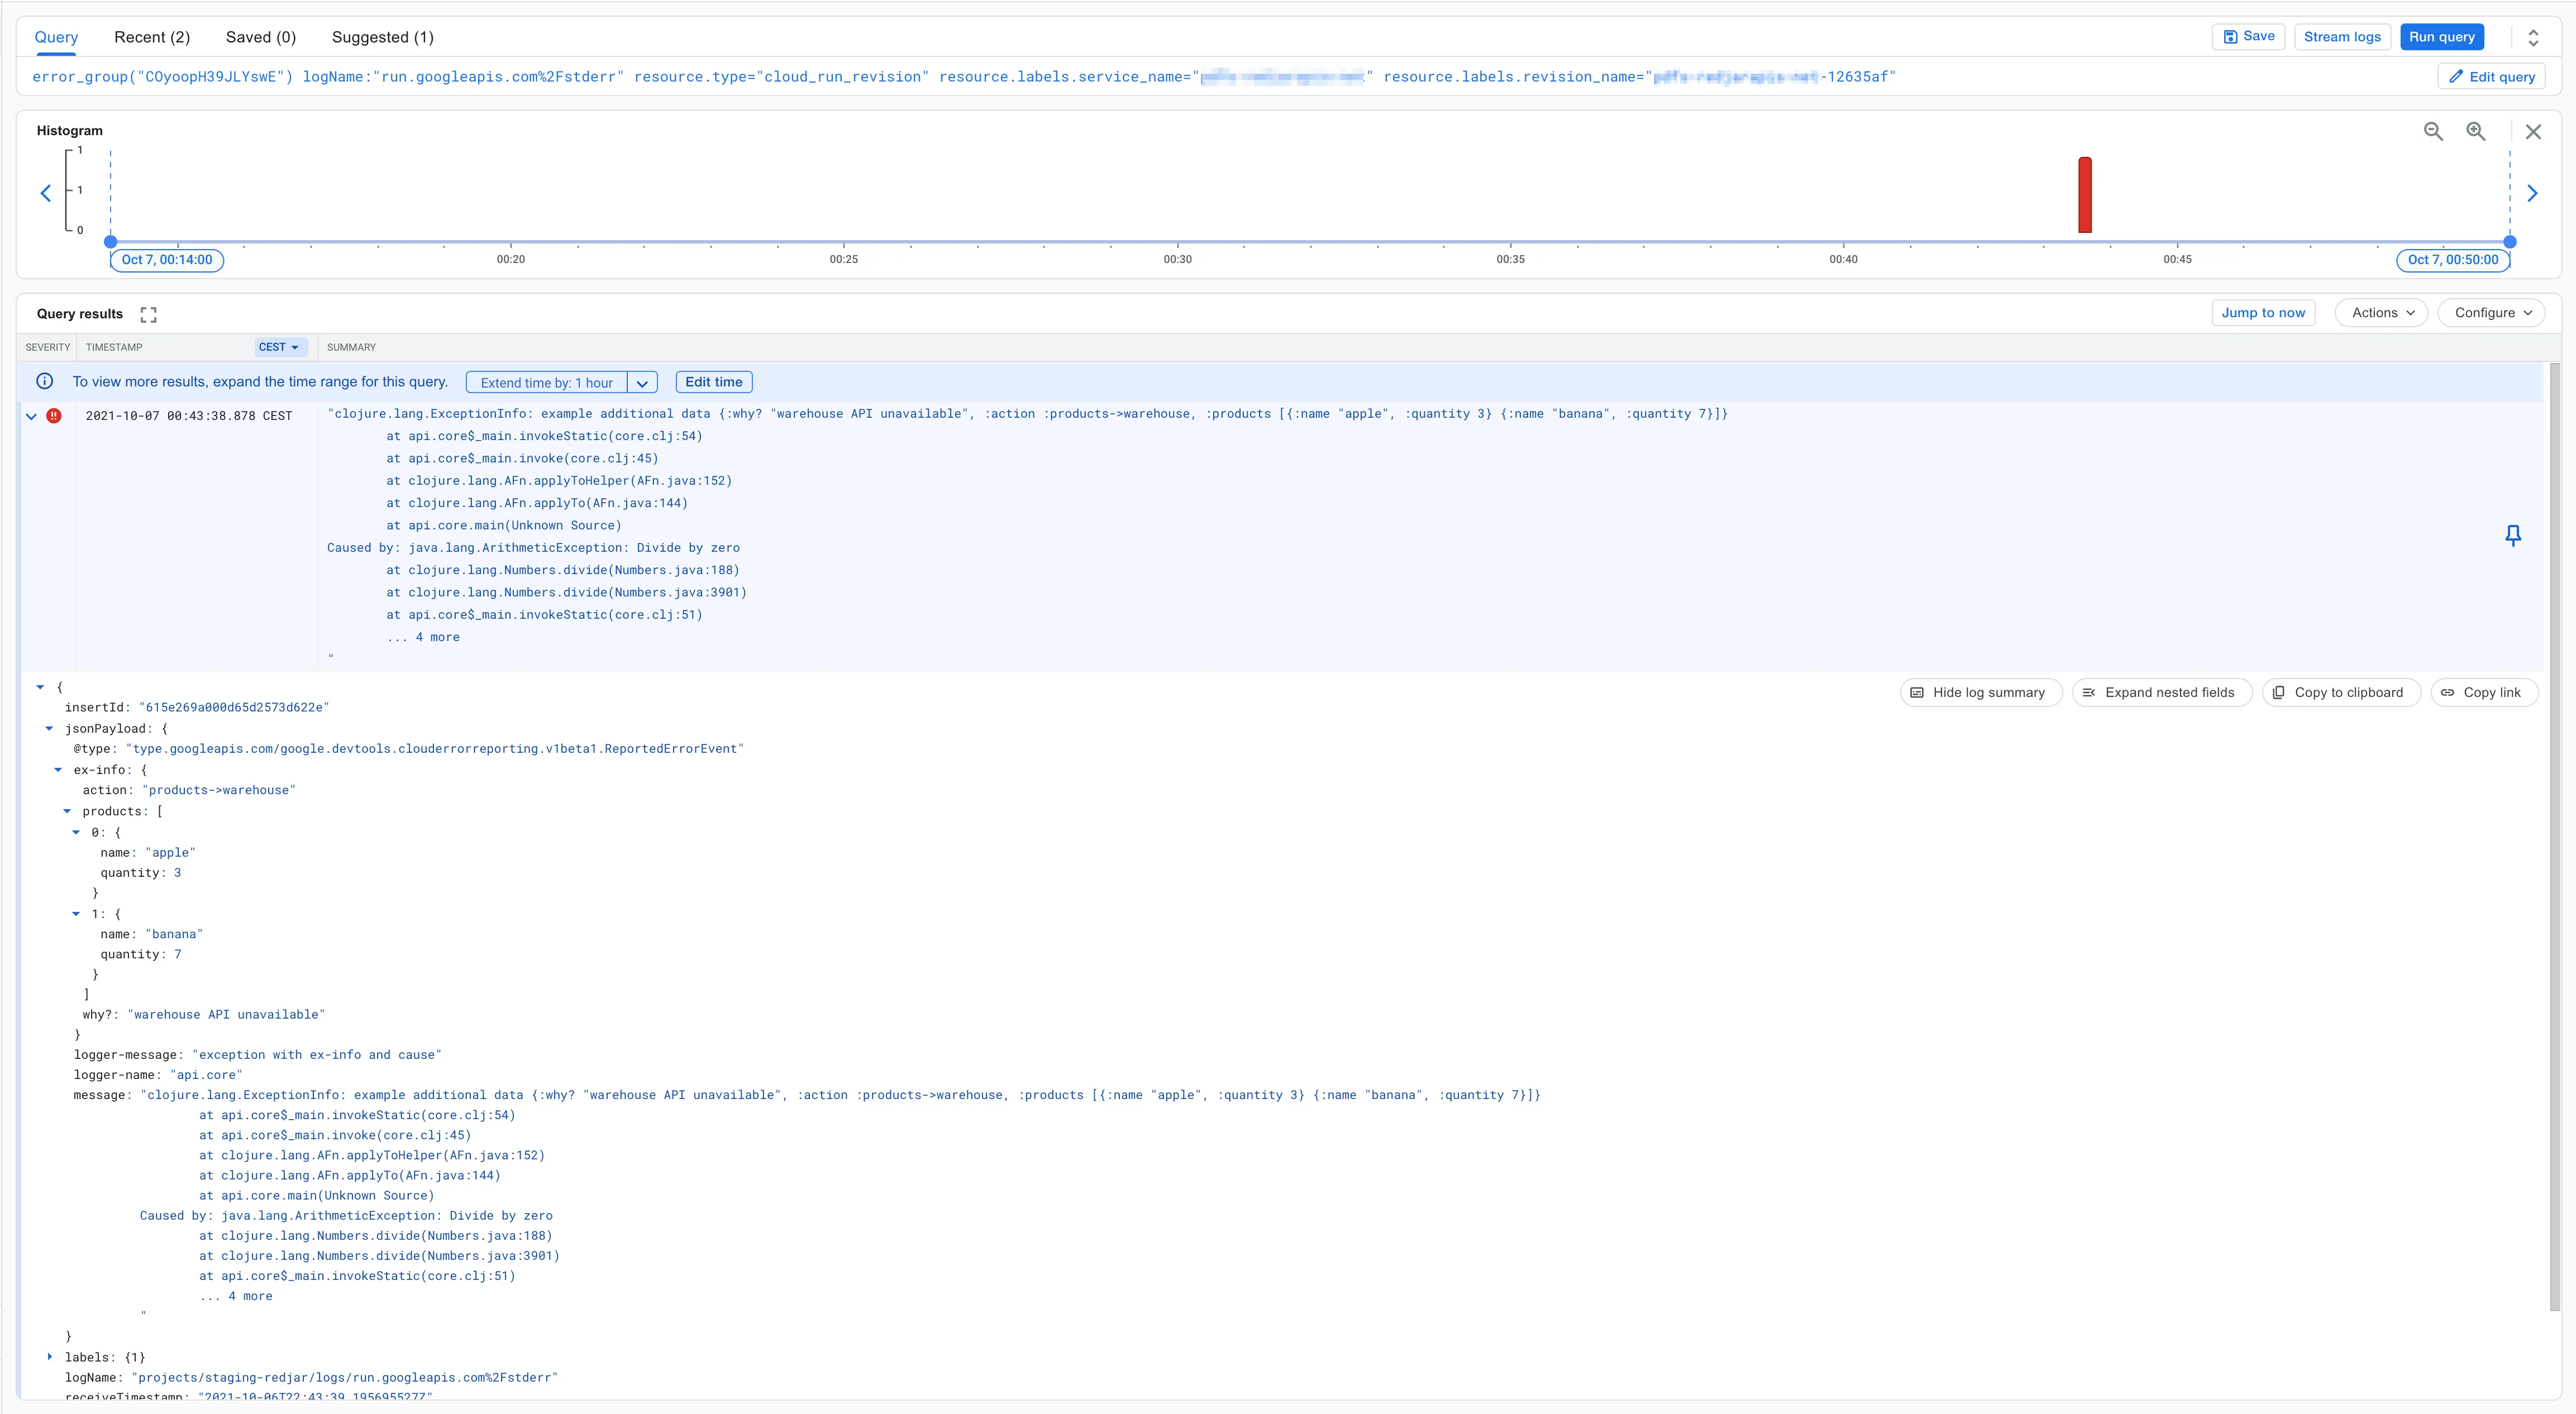2576x1414 pixels.
Task: Toggle the query editor expand/collapse arrows
Action: (2533, 37)
